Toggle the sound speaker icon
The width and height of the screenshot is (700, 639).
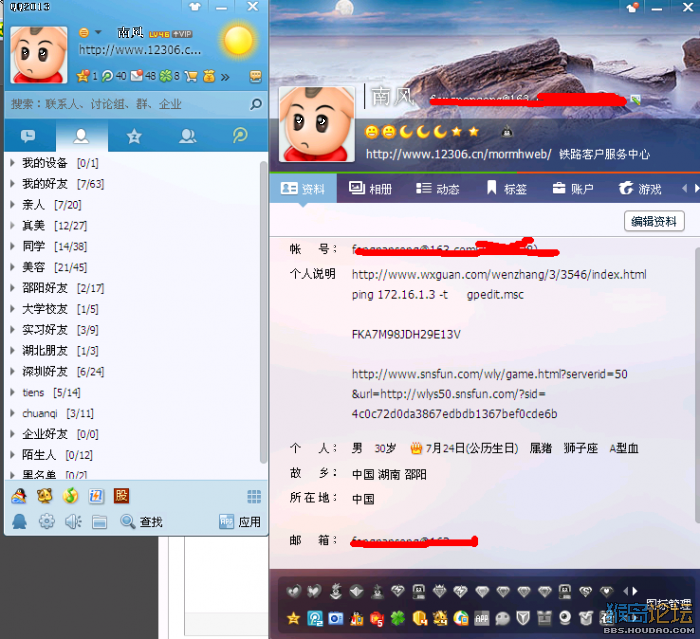[x=73, y=522]
